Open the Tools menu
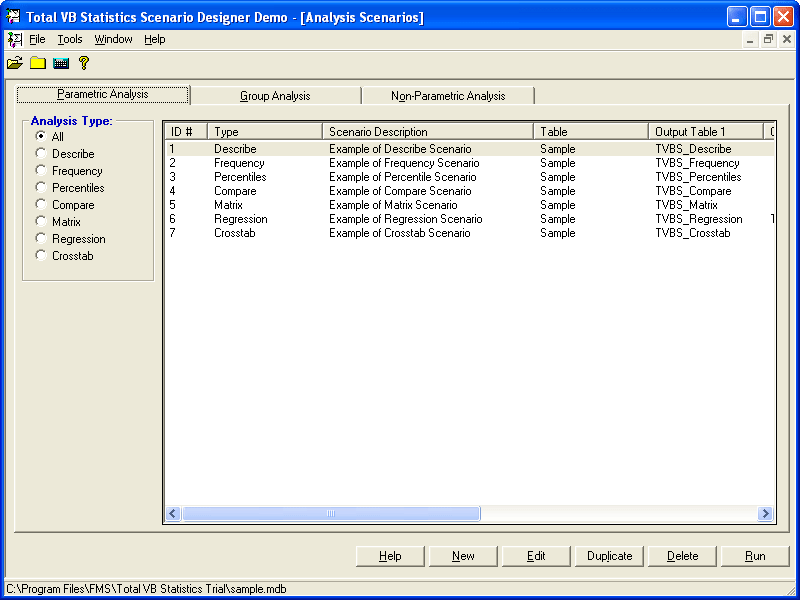Screen dimensions: 800x600 click(69, 39)
